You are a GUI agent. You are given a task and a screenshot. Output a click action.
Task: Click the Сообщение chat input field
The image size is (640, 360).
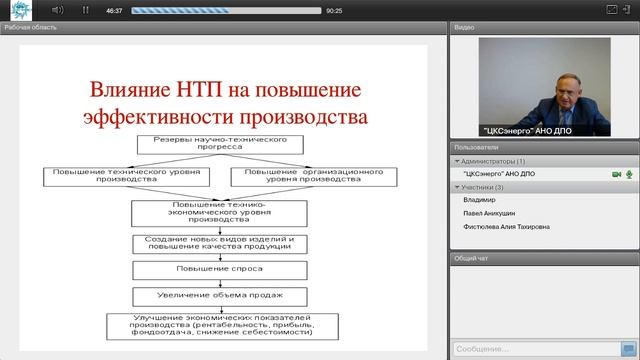pos(536,349)
